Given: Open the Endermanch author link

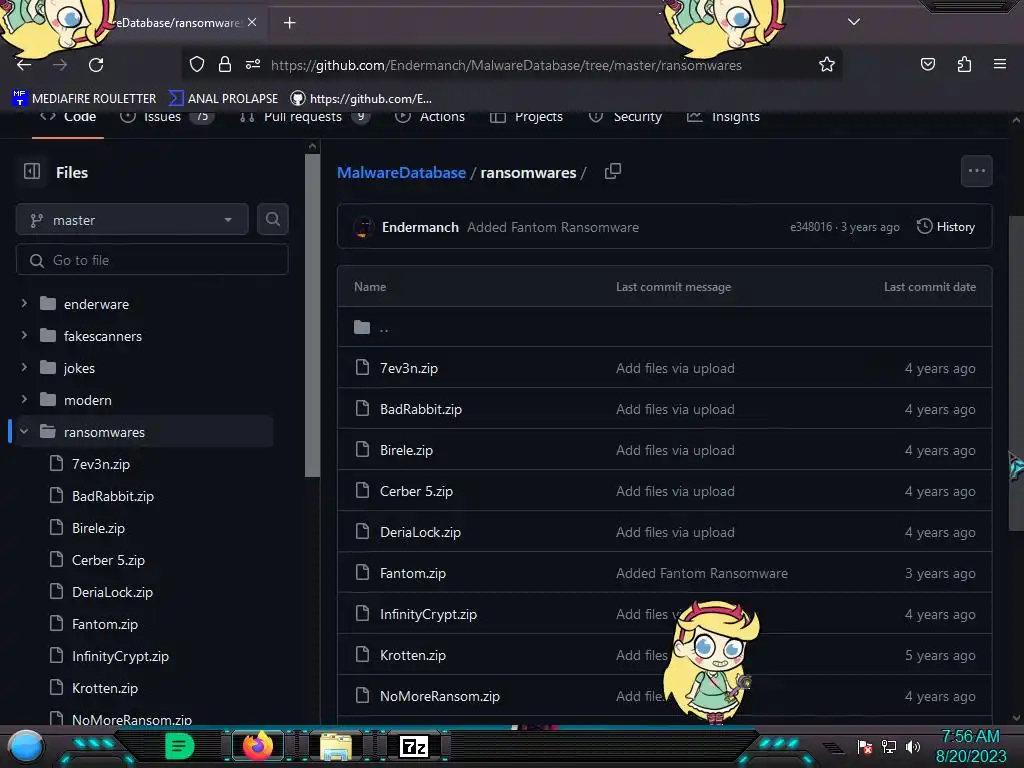Looking at the screenshot, I should point(420,227).
